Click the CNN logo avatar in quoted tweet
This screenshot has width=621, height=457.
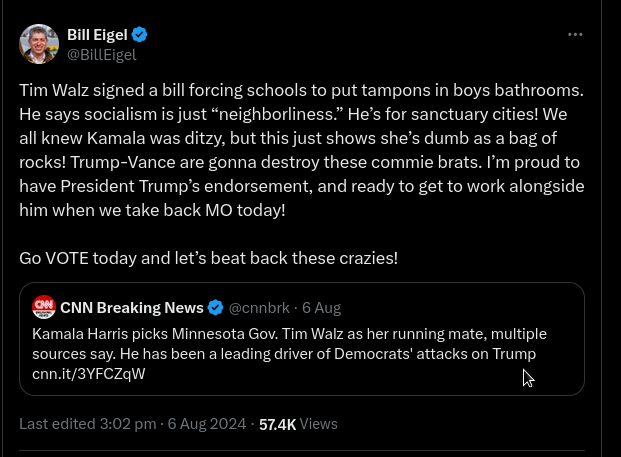[x=43, y=307]
